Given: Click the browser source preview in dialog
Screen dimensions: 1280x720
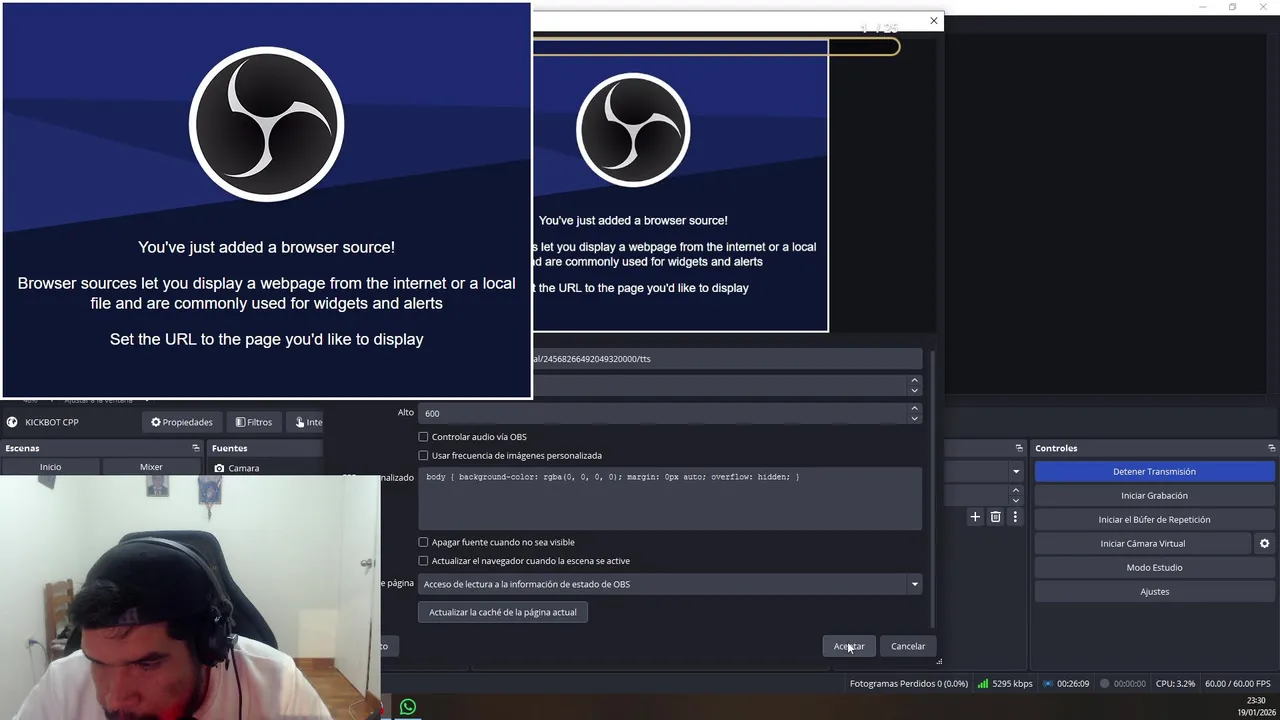Looking at the screenshot, I should [680, 186].
